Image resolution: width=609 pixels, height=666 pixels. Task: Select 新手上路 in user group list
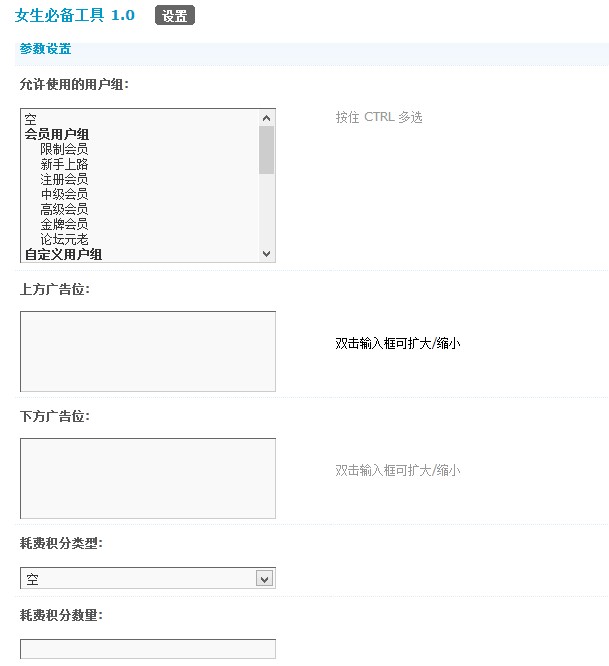64,164
